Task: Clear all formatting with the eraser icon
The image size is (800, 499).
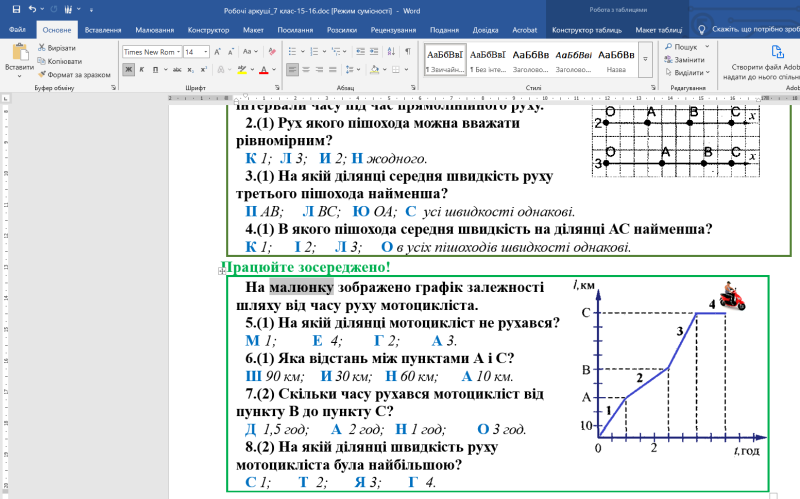Action: click(x=272, y=52)
